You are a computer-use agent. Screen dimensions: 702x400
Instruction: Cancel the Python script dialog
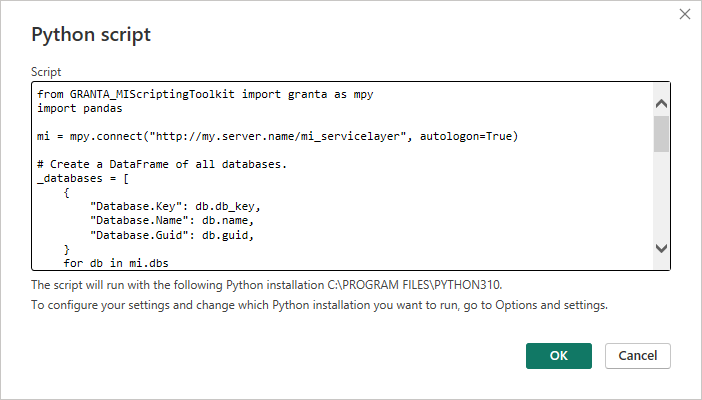[x=638, y=356]
